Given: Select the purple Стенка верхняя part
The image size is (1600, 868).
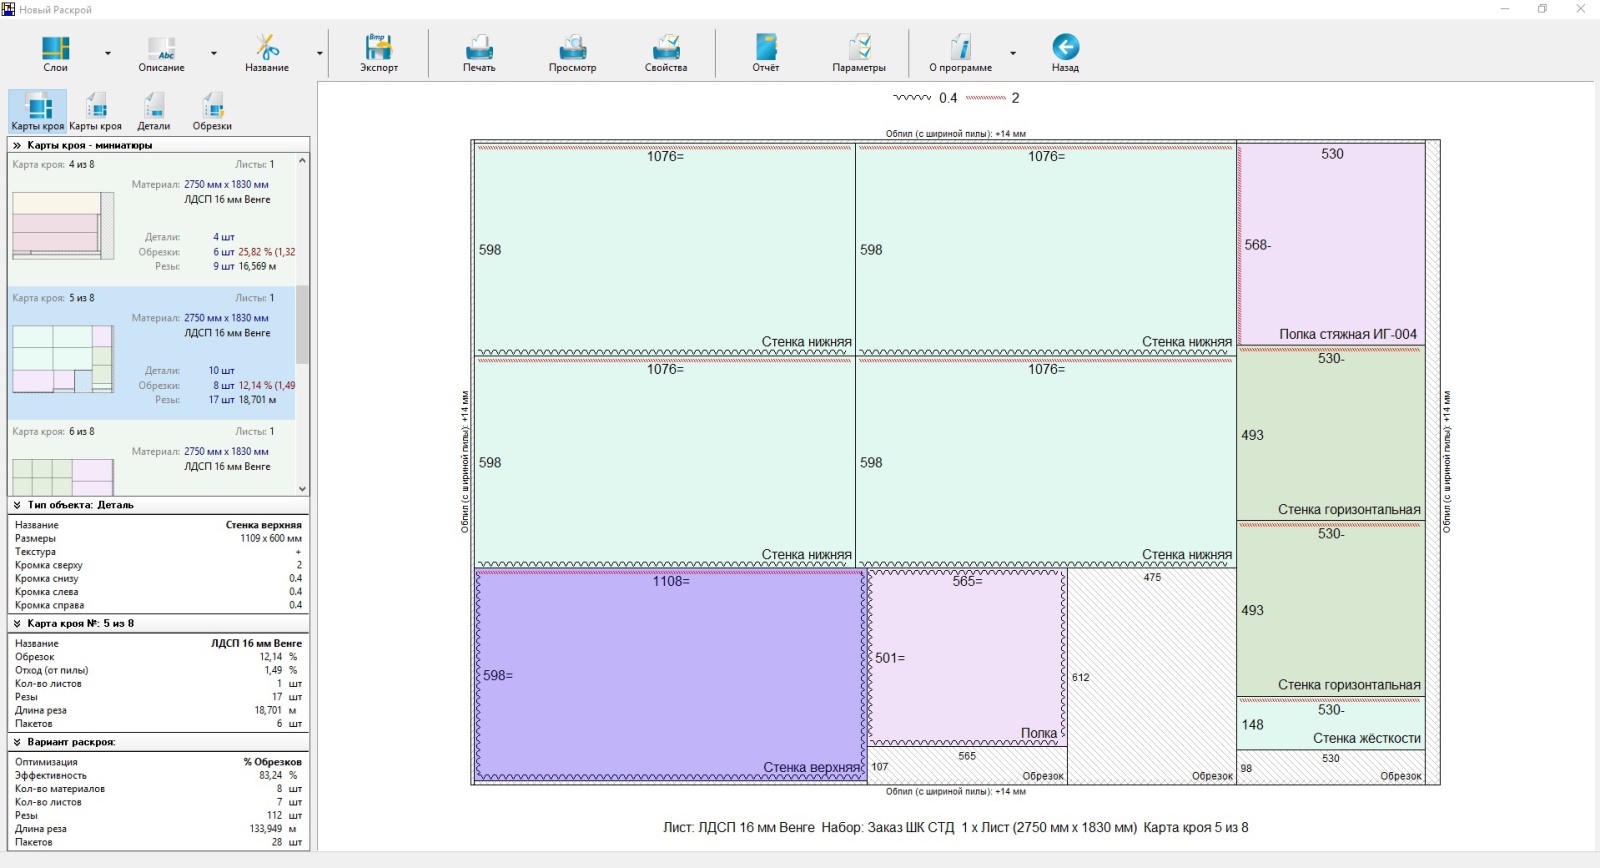Looking at the screenshot, I should pos(670,675).
